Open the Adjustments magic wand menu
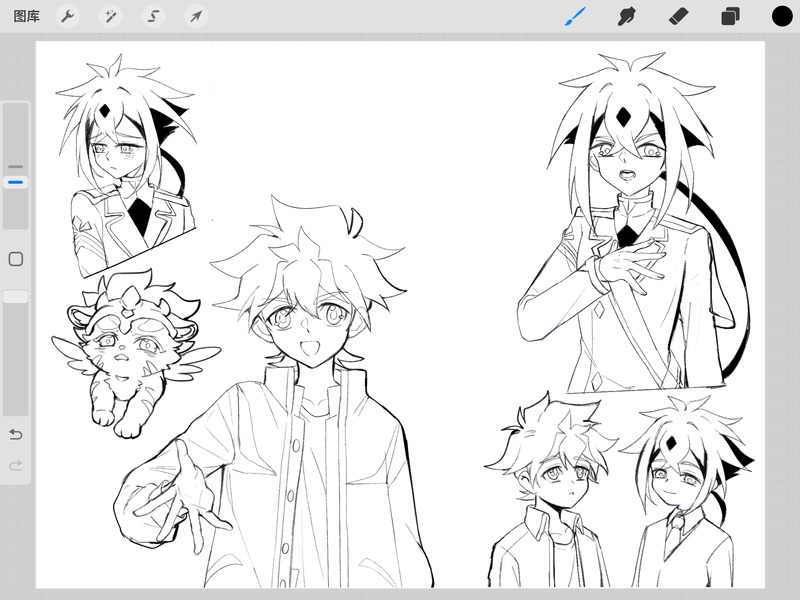 (110, 17)
